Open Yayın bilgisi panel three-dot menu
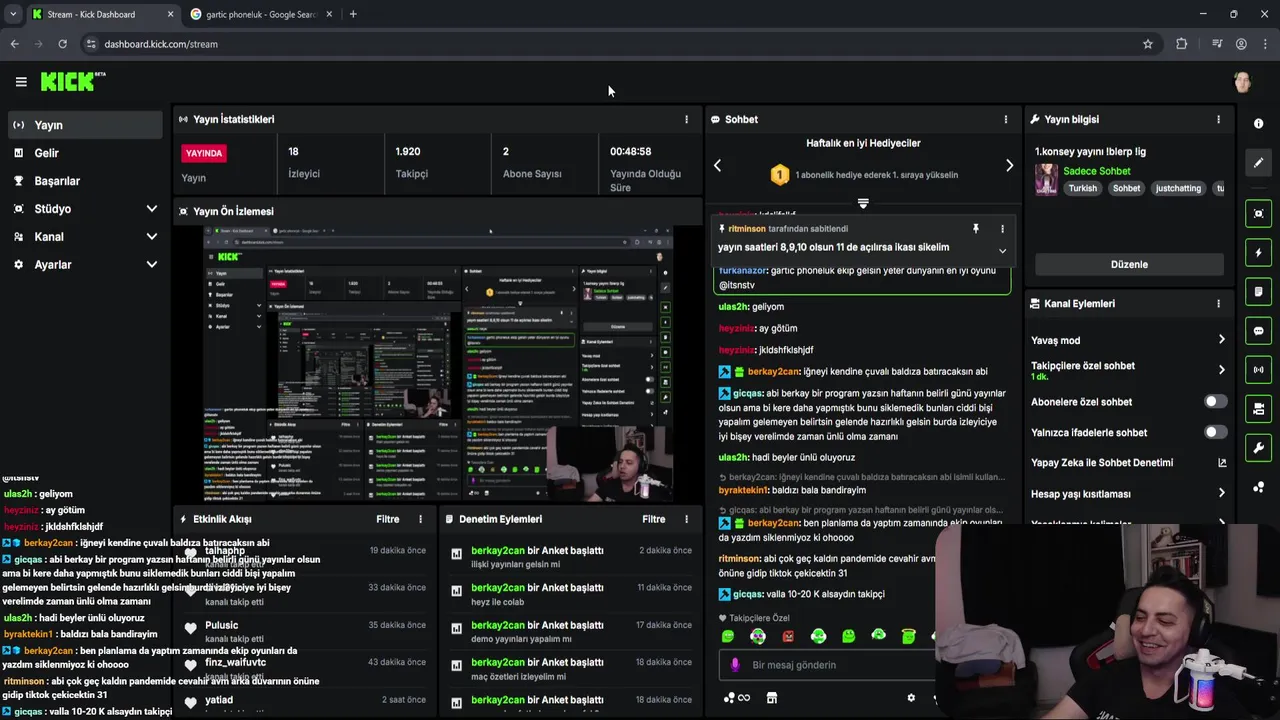This screenshot has width=1280, height=720. (x=1218, y=119)
